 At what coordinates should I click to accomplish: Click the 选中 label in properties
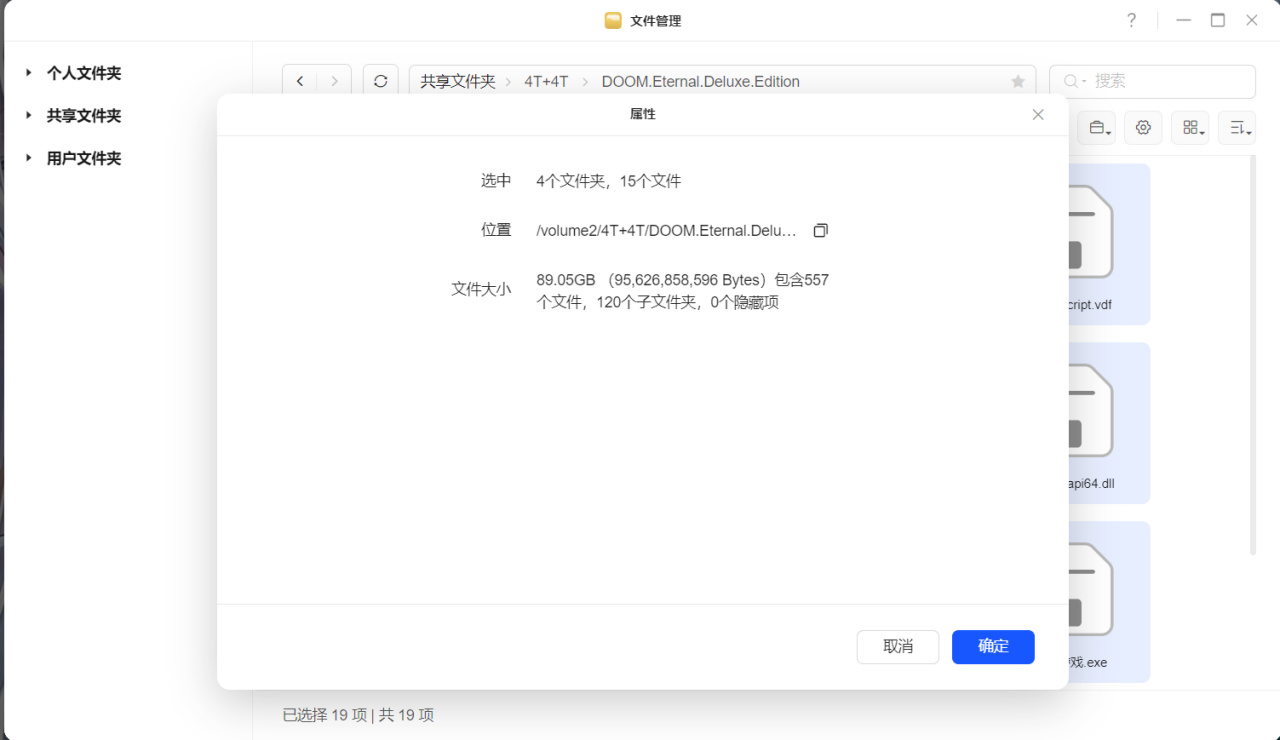496,181
